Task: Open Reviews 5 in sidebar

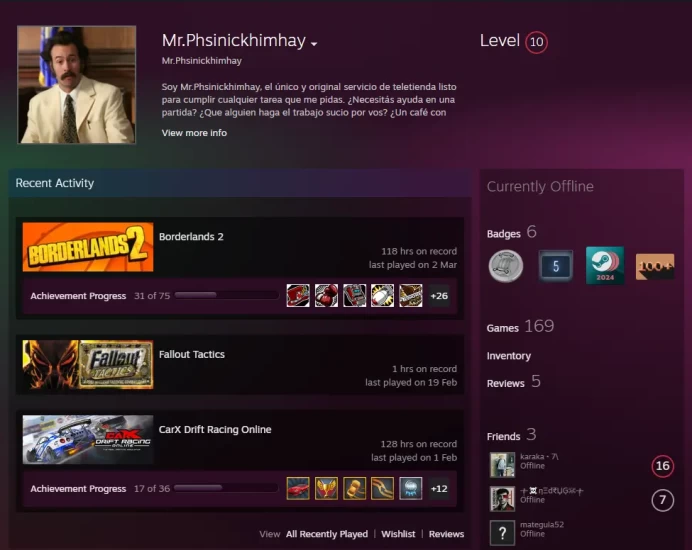Action: coord(513,382)
